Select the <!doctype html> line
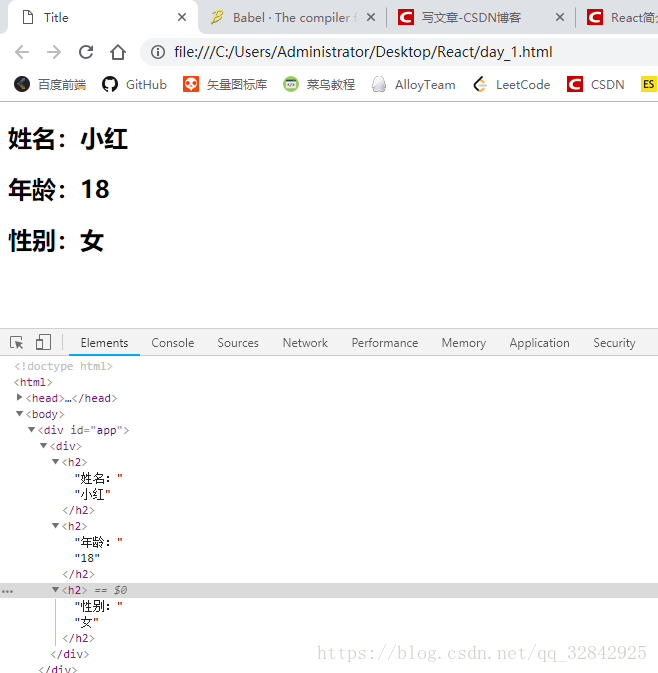Image resolution: width=658 pixels, height=673 pixels. pos(63,366)
